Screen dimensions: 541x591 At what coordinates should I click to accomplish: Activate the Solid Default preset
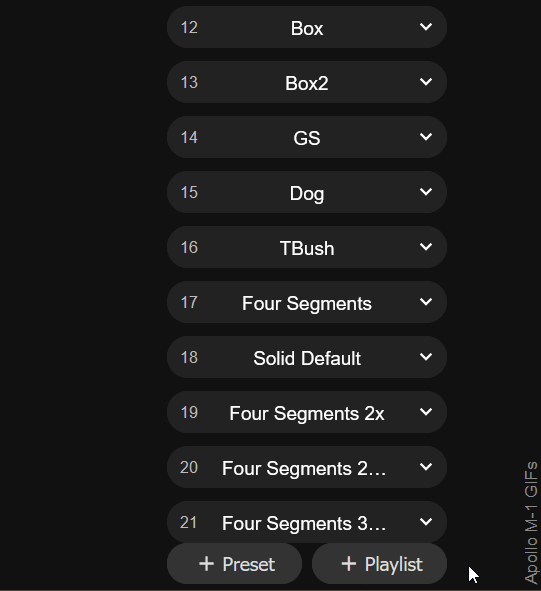pos(307,357)
